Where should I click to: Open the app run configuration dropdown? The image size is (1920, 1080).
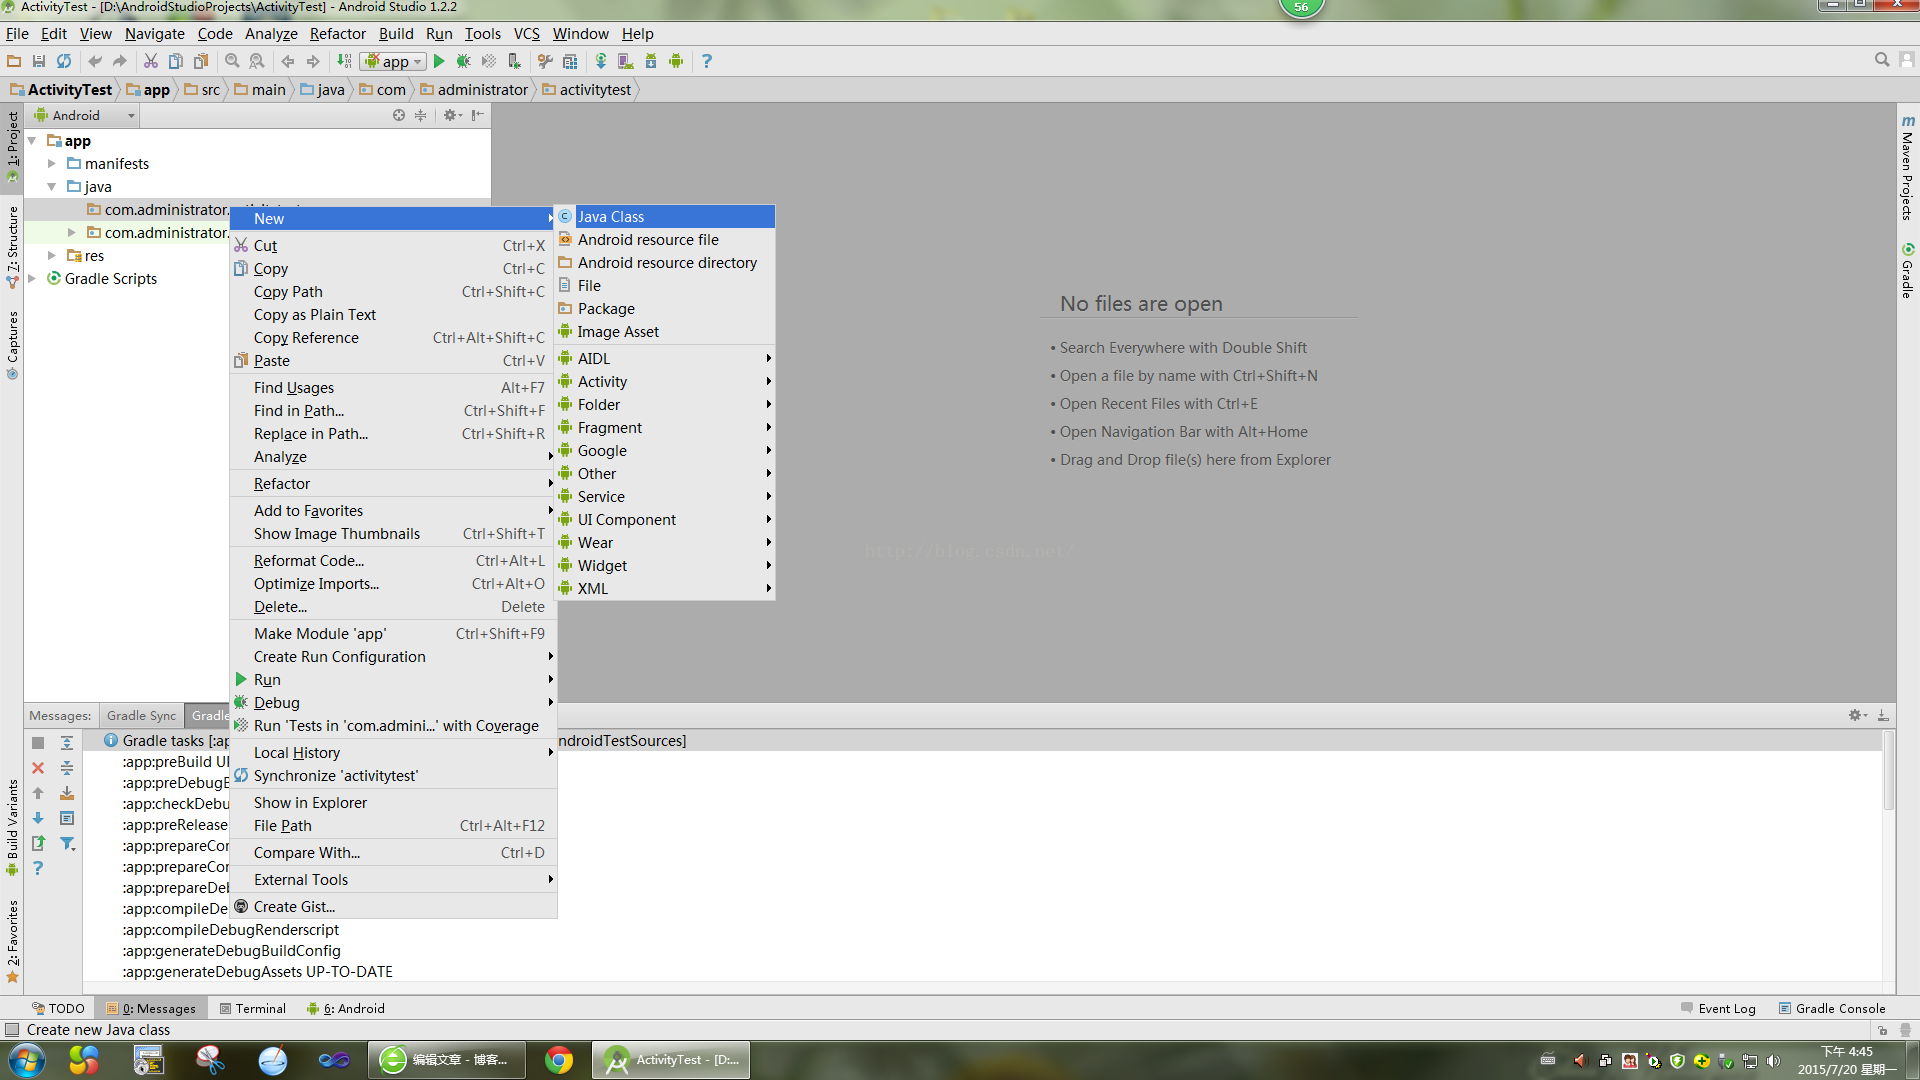click(x=394, y=61)
